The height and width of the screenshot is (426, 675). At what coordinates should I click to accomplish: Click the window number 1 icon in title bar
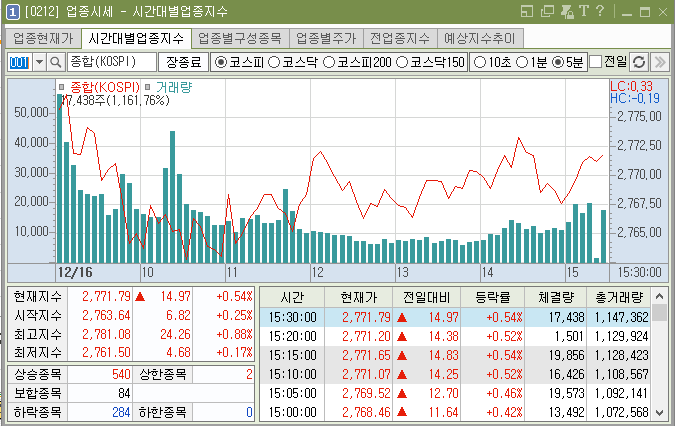point(12,12)
